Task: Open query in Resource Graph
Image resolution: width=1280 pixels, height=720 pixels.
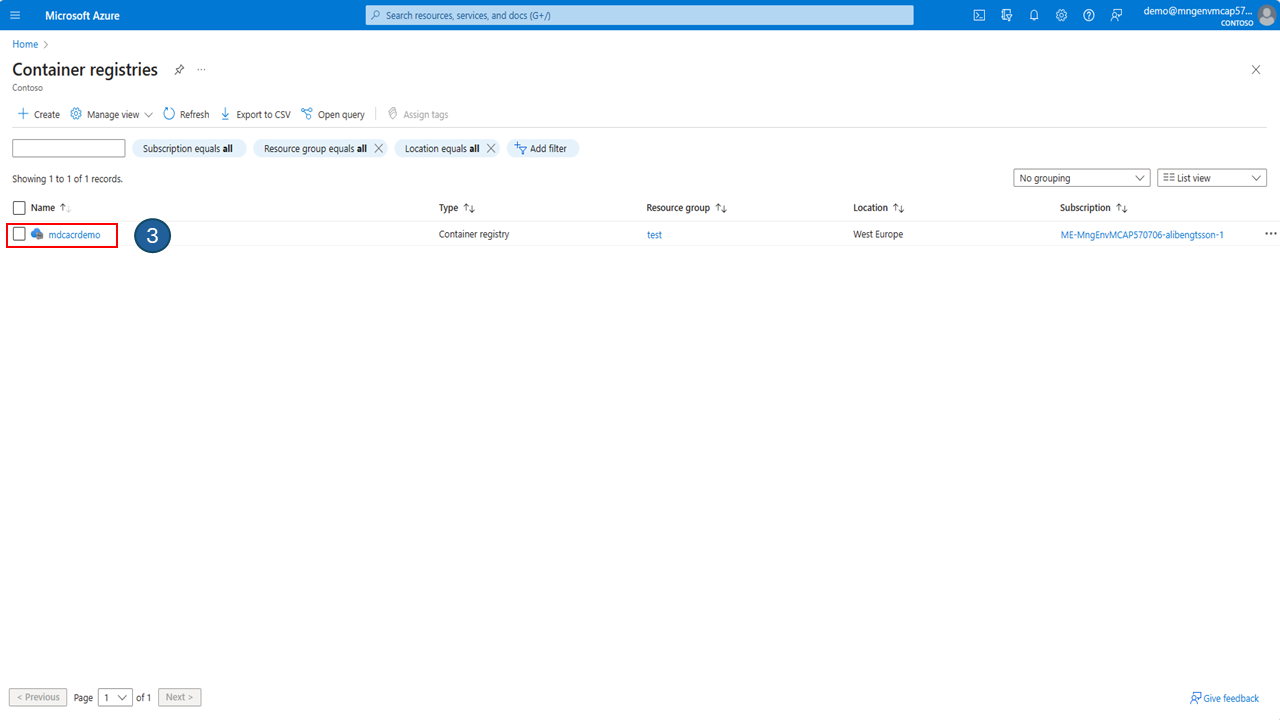Action: (x=333, y=114)
